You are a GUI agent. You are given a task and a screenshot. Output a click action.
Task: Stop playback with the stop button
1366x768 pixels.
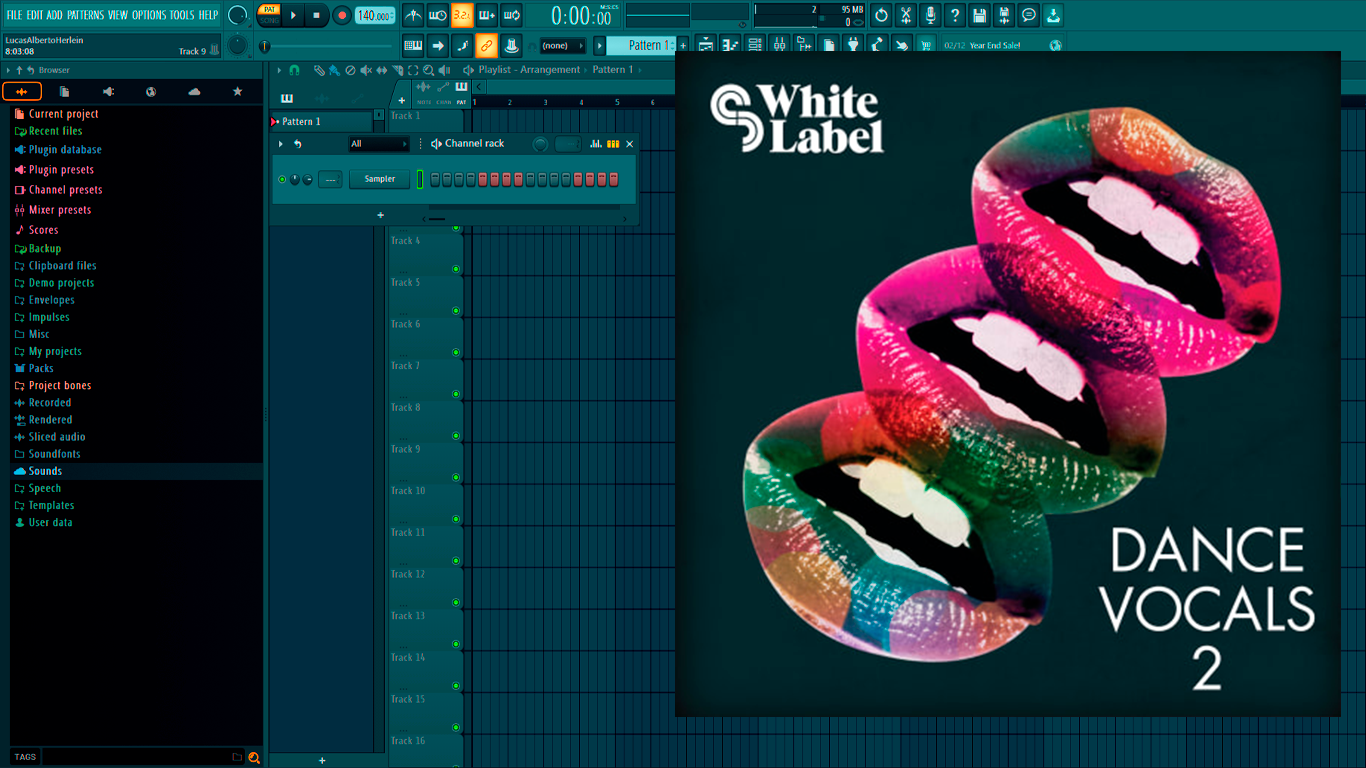317,15
